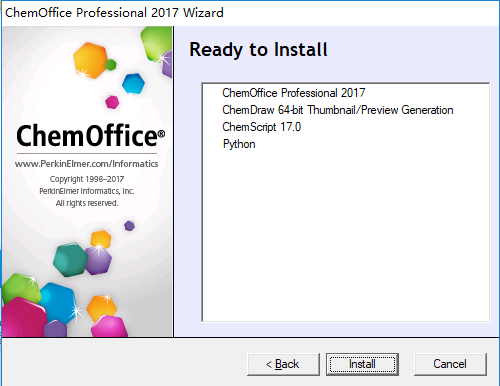
Task: Click the PerkinElmer Informatics, Inc. text
Action: 87,191
